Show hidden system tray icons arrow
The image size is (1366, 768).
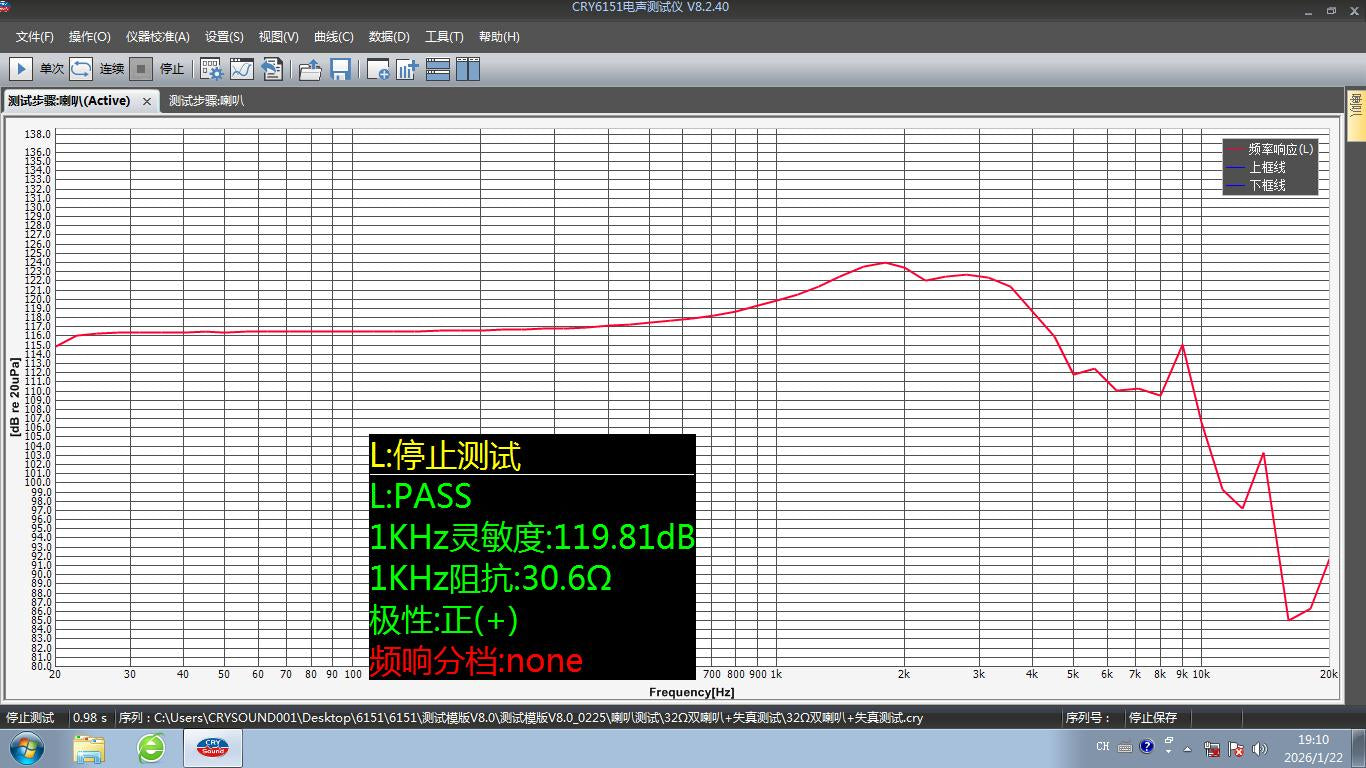pyautogui.click(x=1188, y=748)
